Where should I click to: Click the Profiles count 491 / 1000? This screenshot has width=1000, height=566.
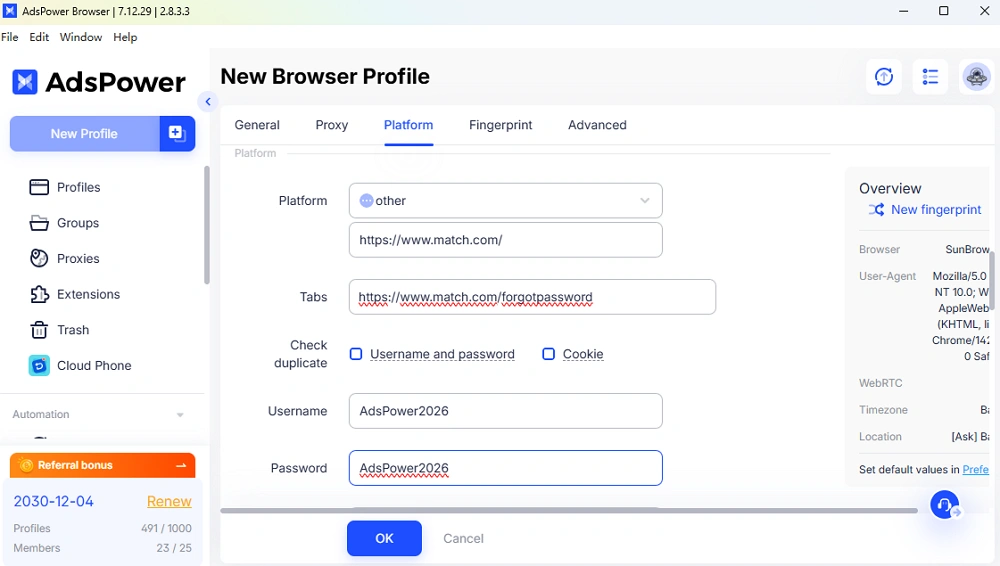pos(166,528)
